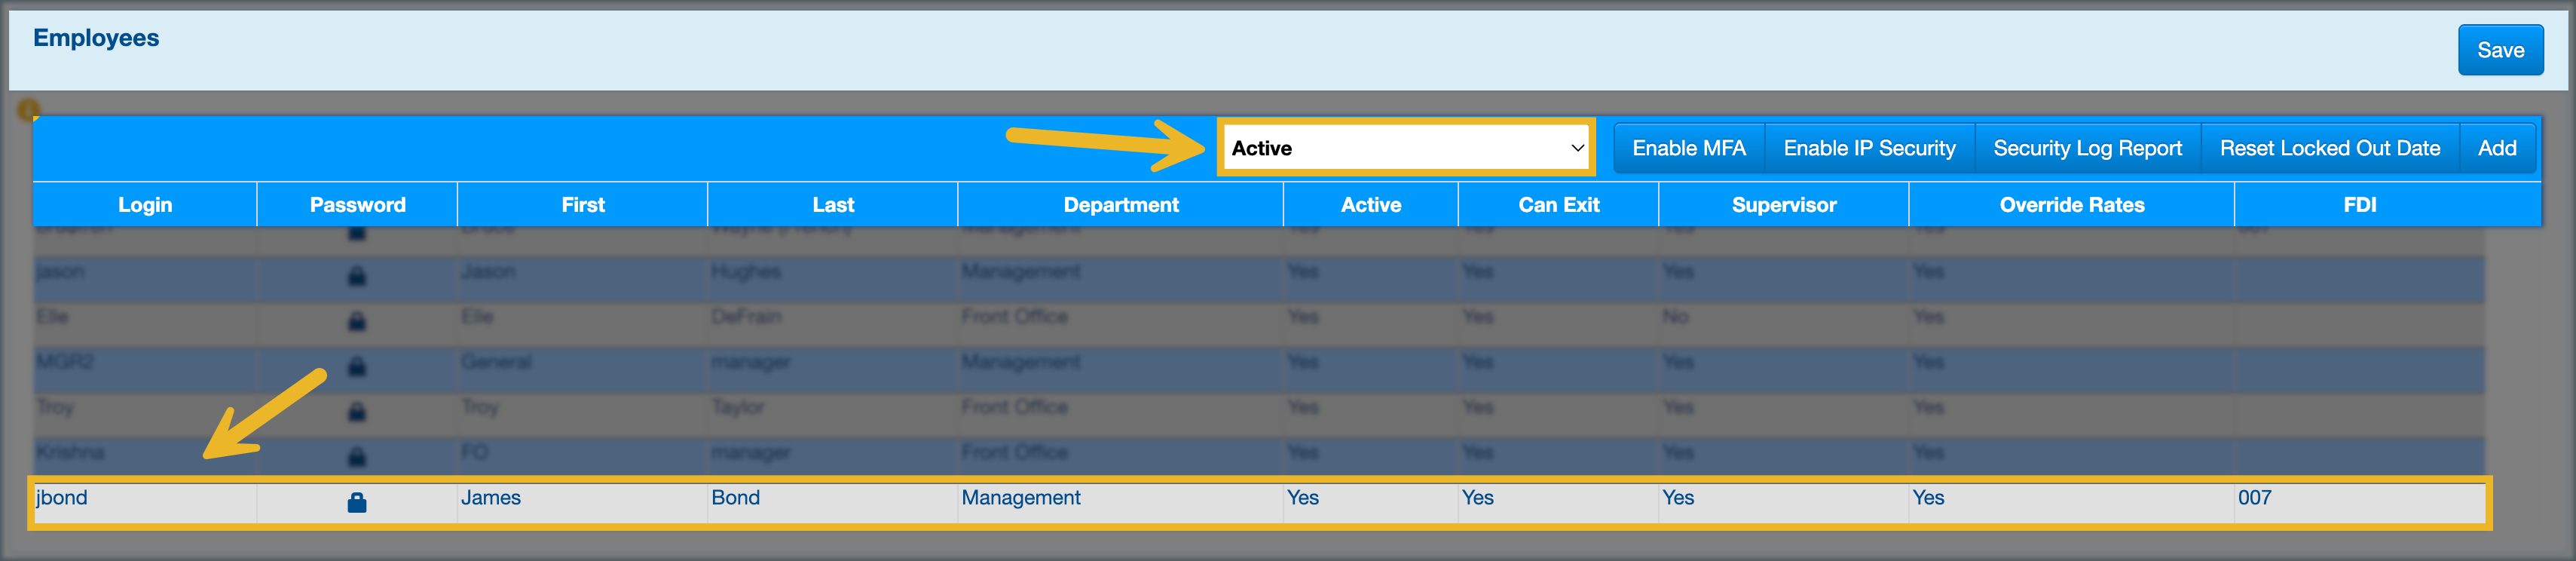Click the Active value for James Bond
This screenshot has width=2576, height=561.
point(1302,498)
